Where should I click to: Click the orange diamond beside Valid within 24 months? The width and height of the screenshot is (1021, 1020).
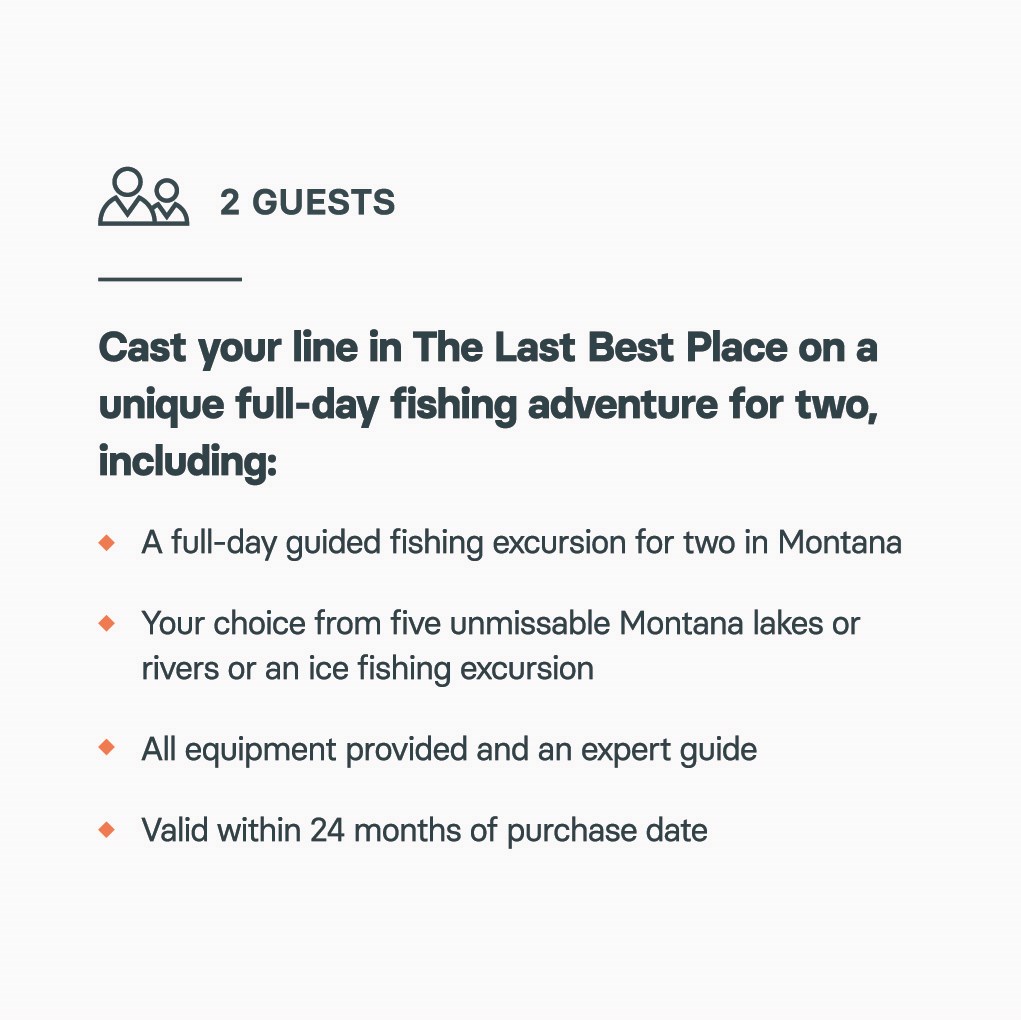107,829
